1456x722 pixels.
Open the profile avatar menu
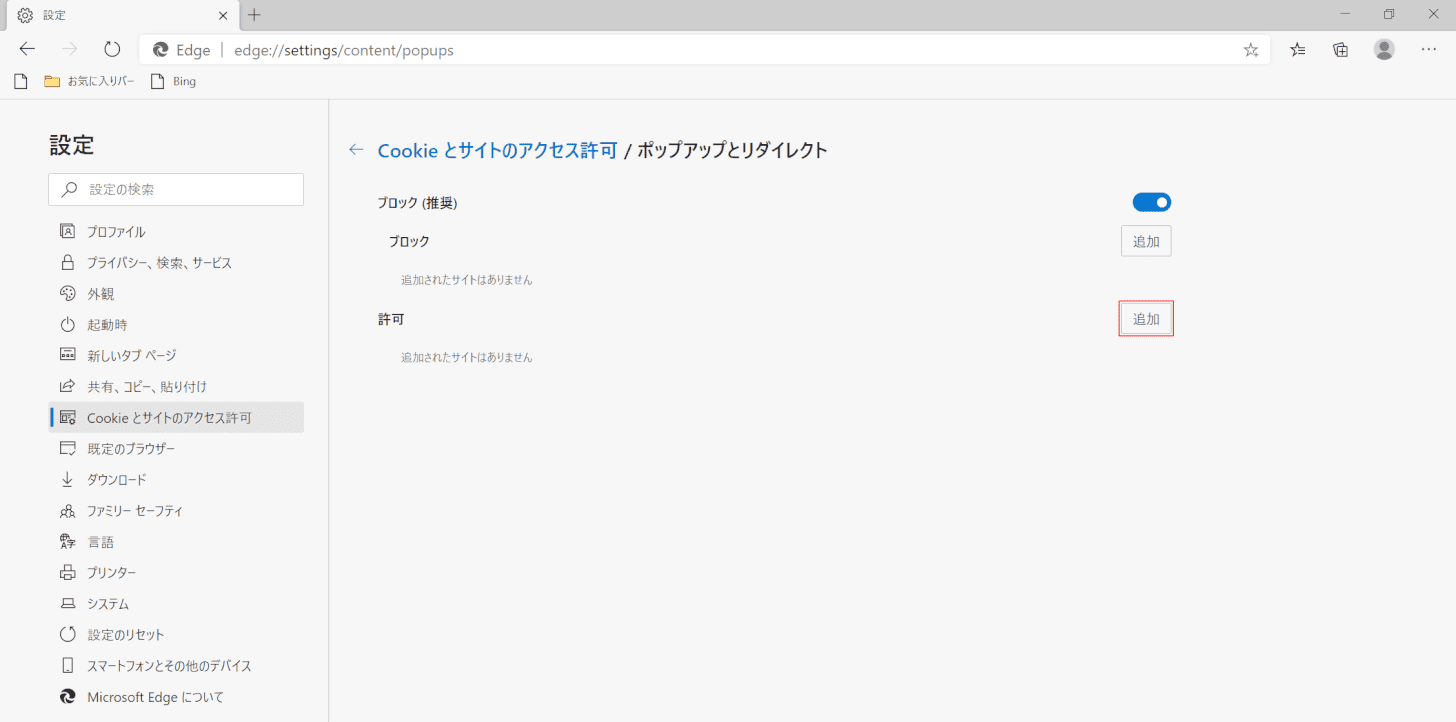click(1384, 50)
